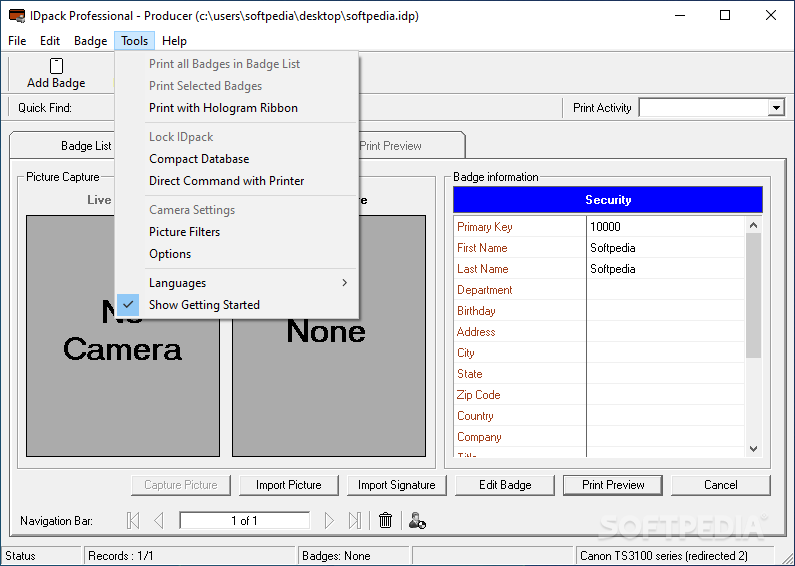Go to previous record arrow
Screen dimensions: 795x566
(x=159, y=520)
